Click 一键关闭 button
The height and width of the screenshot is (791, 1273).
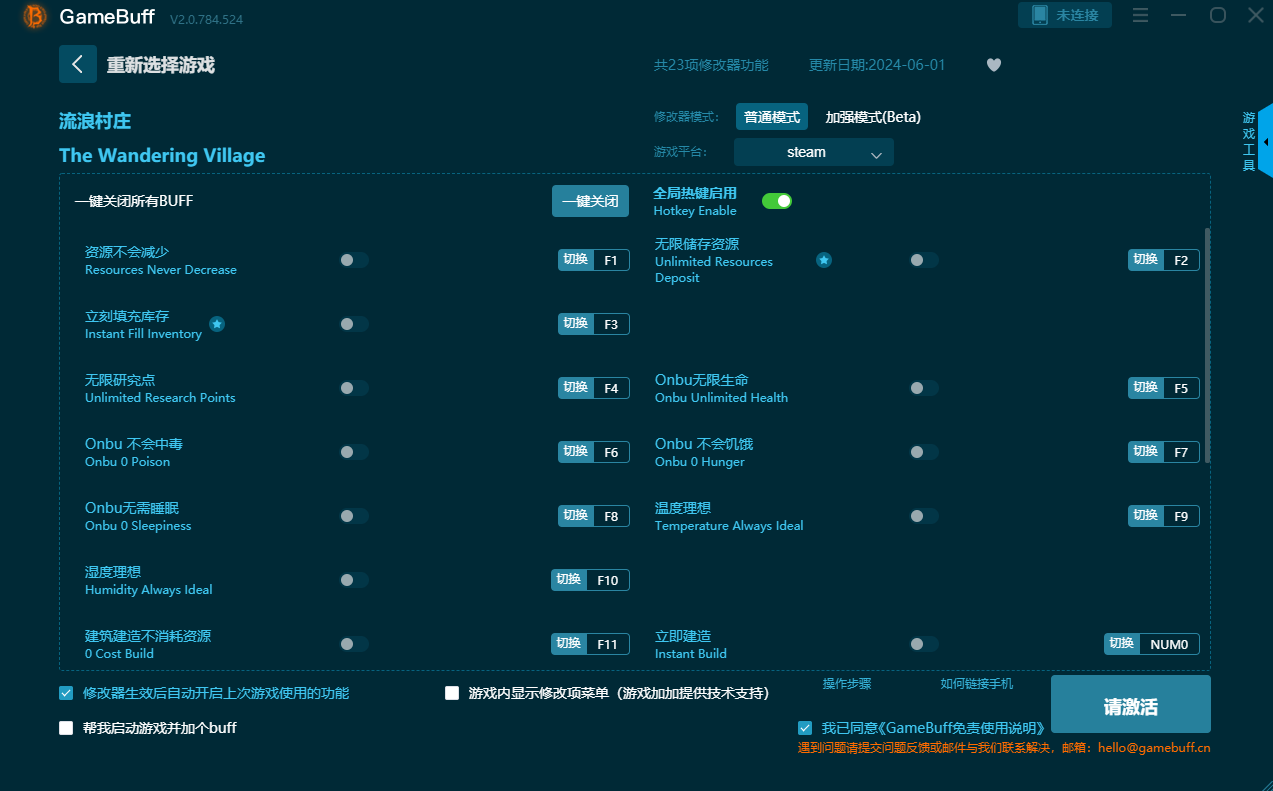tap(590, 201)
